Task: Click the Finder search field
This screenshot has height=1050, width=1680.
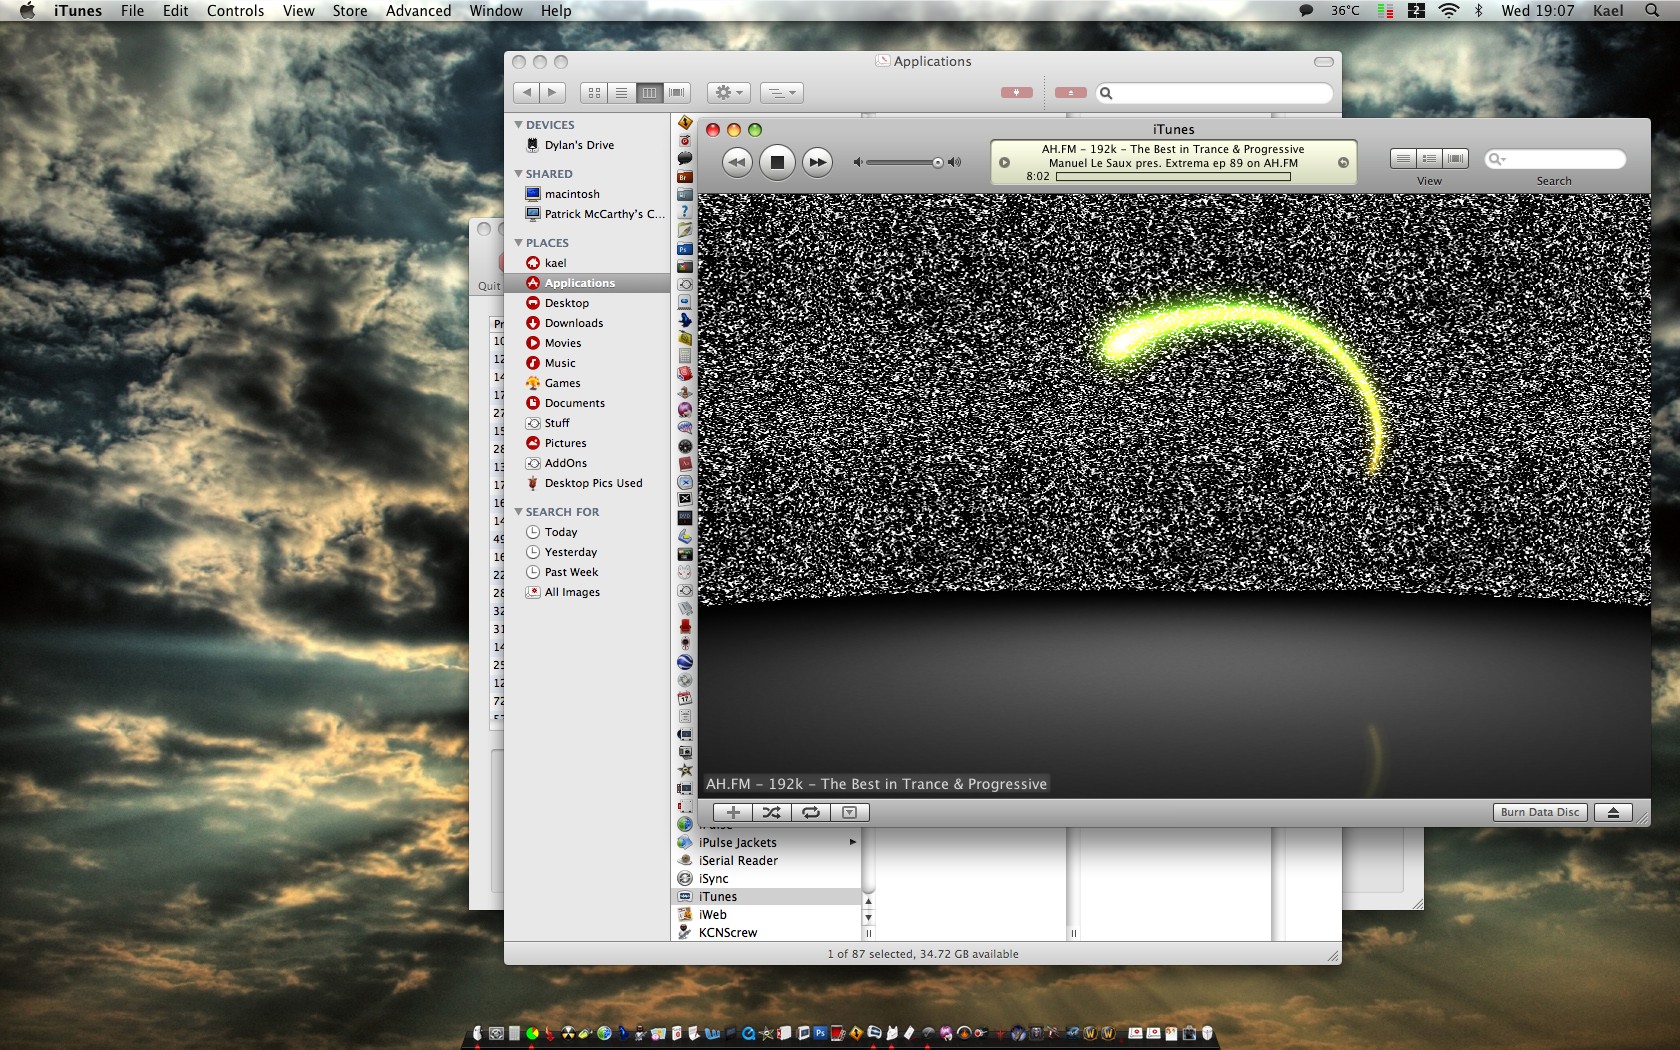Action: click(x=1215, y=93)
